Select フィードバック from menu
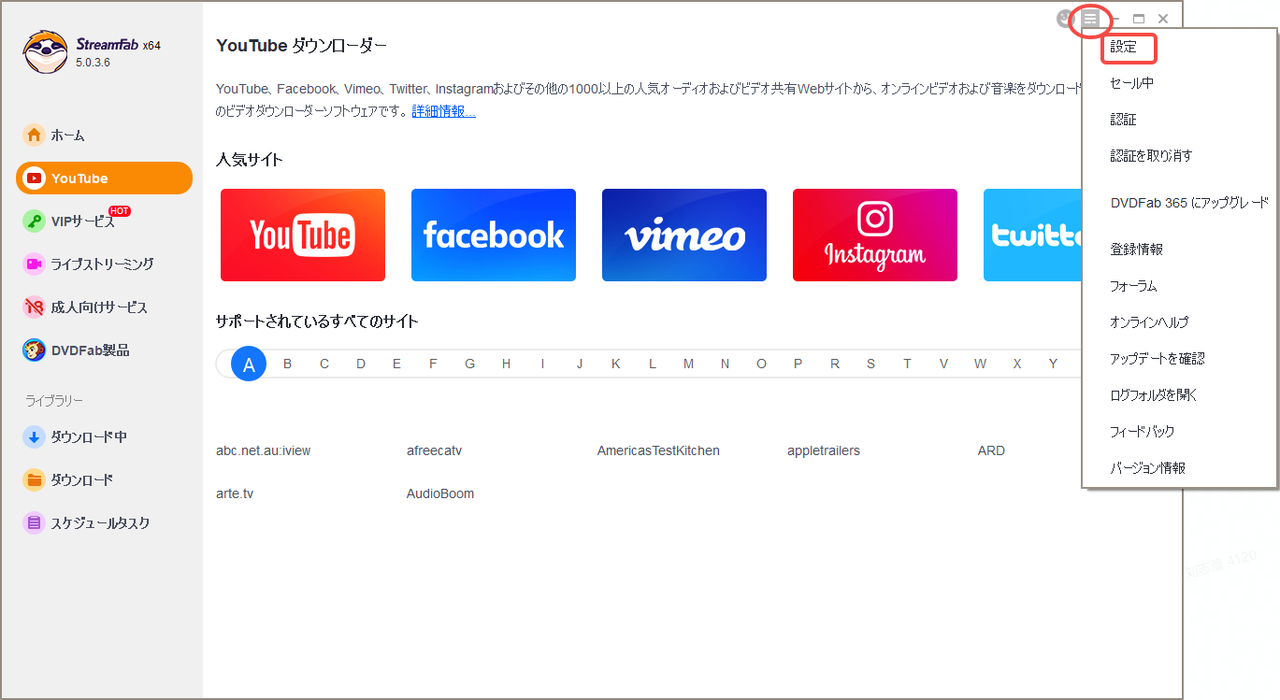1280x700 pixels. click(1142, 431)
